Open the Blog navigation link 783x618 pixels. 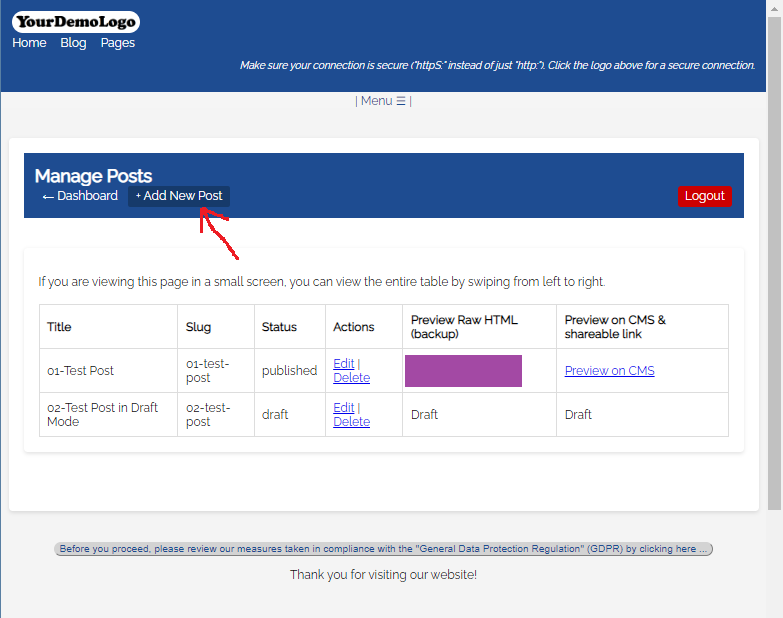coord(73,43)
